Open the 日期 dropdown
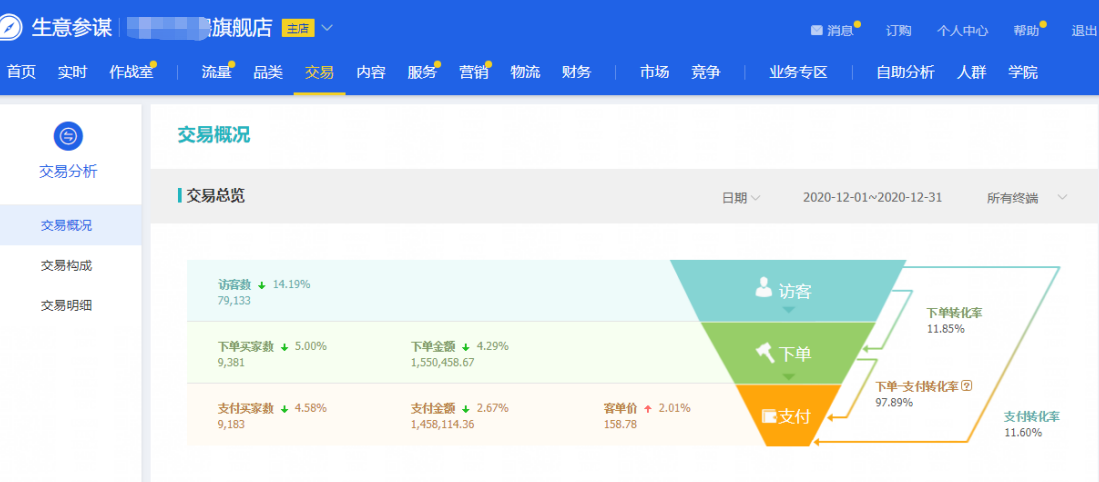This screenshot has height=482, width=1099. 741,198
